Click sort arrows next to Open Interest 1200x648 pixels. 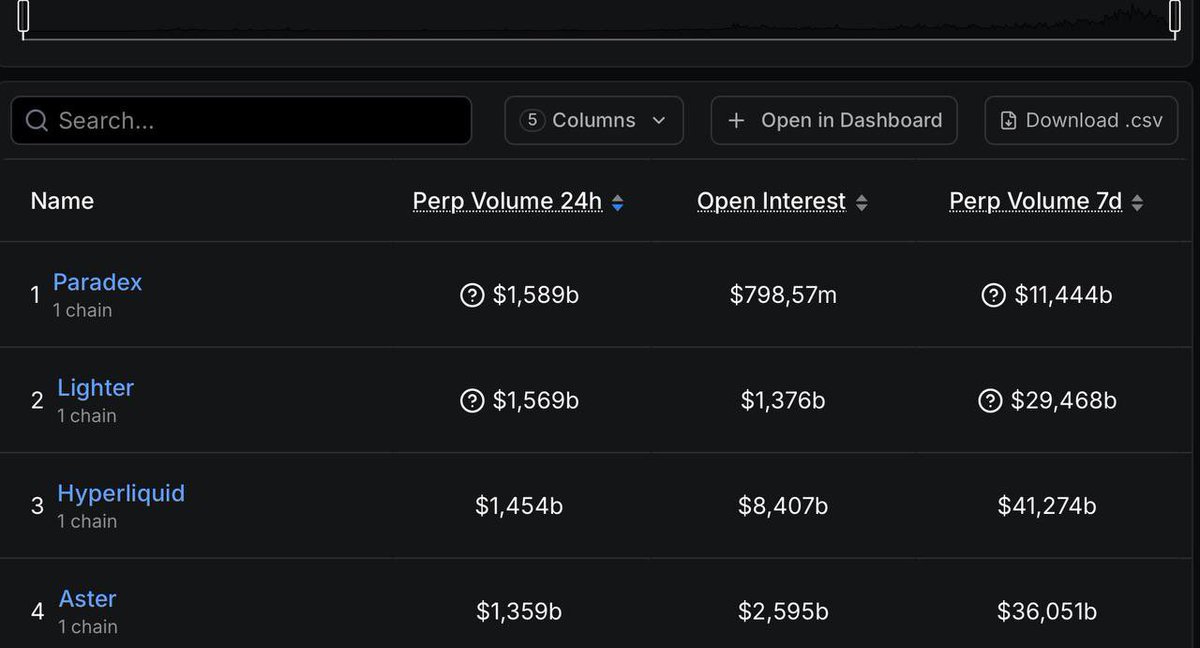coord(861,203)
